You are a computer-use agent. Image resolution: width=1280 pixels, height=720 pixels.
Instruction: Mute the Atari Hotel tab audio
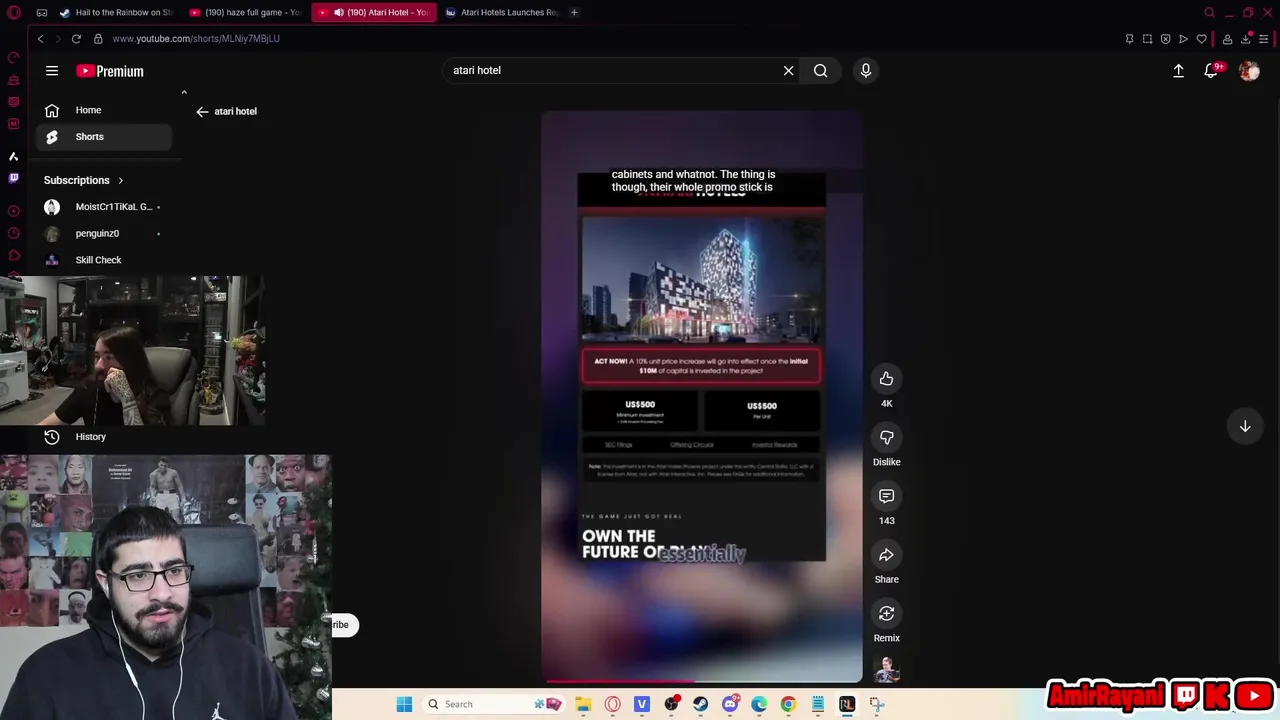(x=338, y=12)
